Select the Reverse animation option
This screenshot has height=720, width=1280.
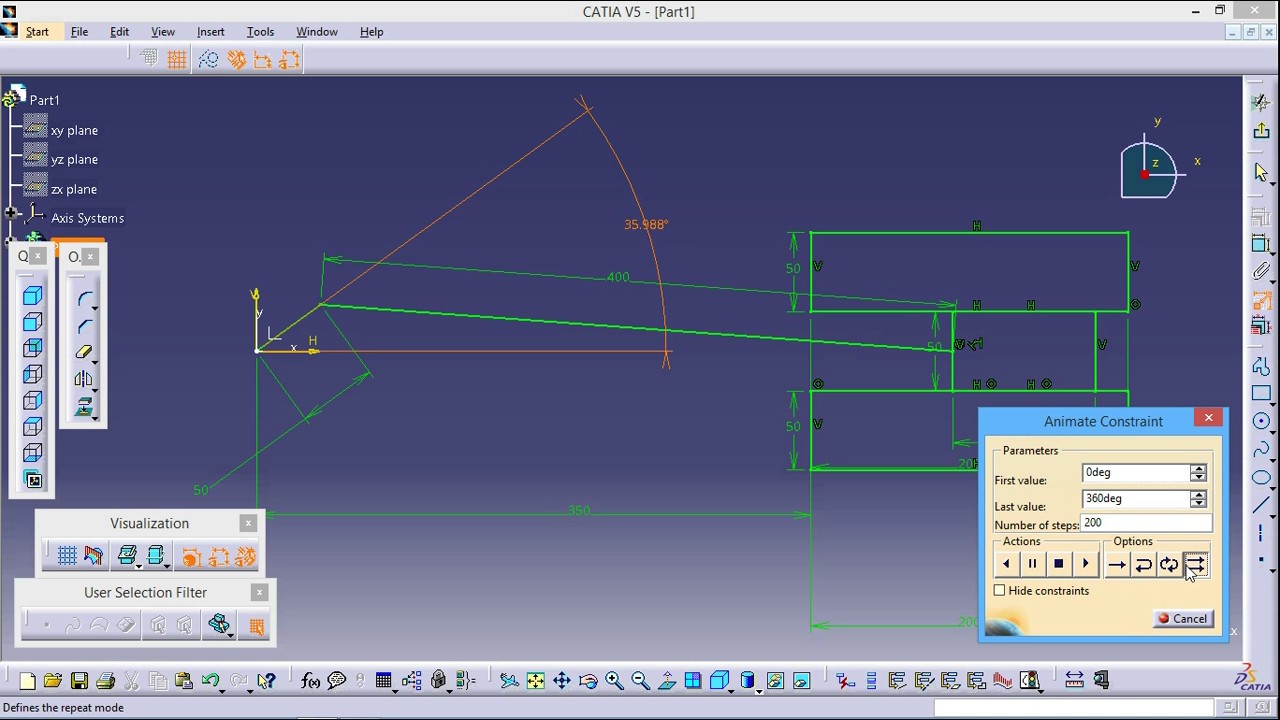tap(1143, 565)
